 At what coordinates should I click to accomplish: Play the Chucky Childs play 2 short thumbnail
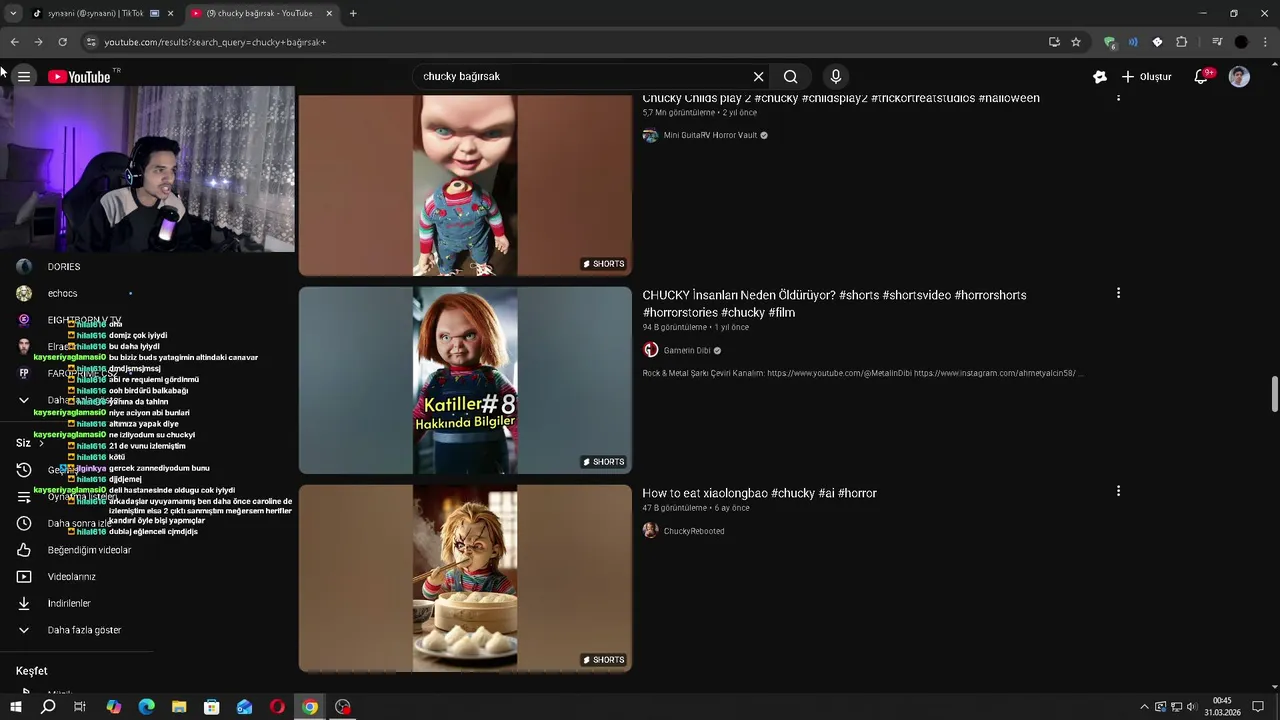465,185
